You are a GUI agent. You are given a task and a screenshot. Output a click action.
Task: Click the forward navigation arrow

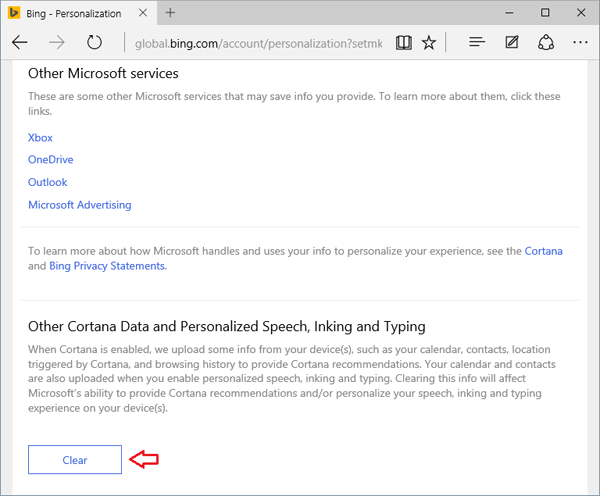[57, 43]
